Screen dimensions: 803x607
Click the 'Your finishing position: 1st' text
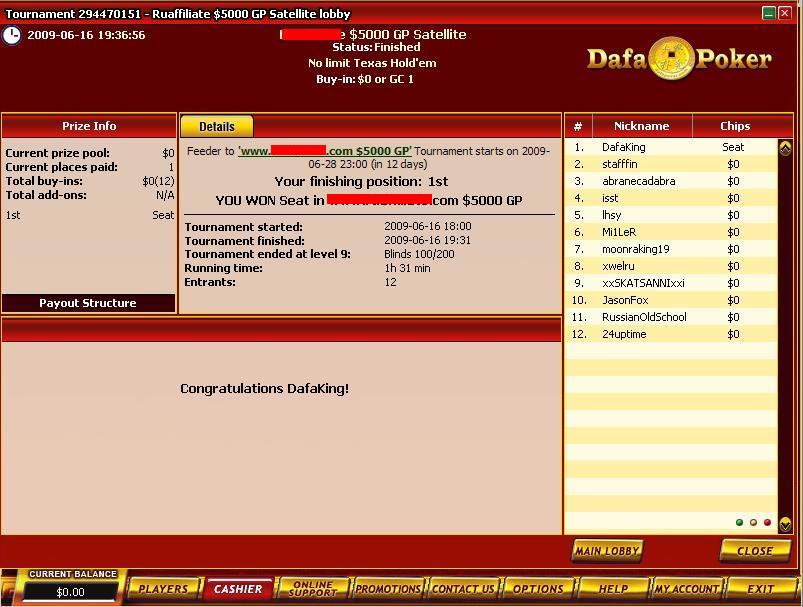361,182
